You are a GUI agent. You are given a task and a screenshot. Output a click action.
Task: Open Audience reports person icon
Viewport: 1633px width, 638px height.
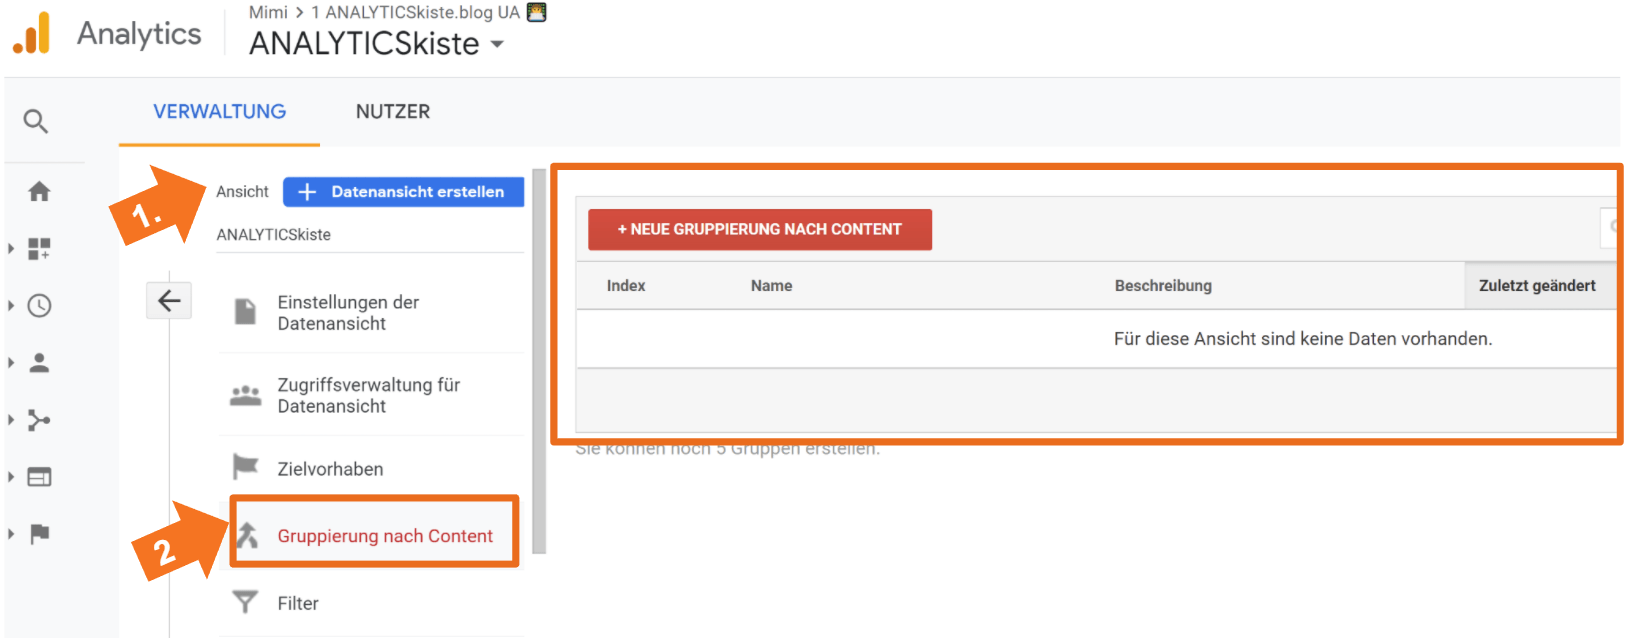tap(39, 362)
